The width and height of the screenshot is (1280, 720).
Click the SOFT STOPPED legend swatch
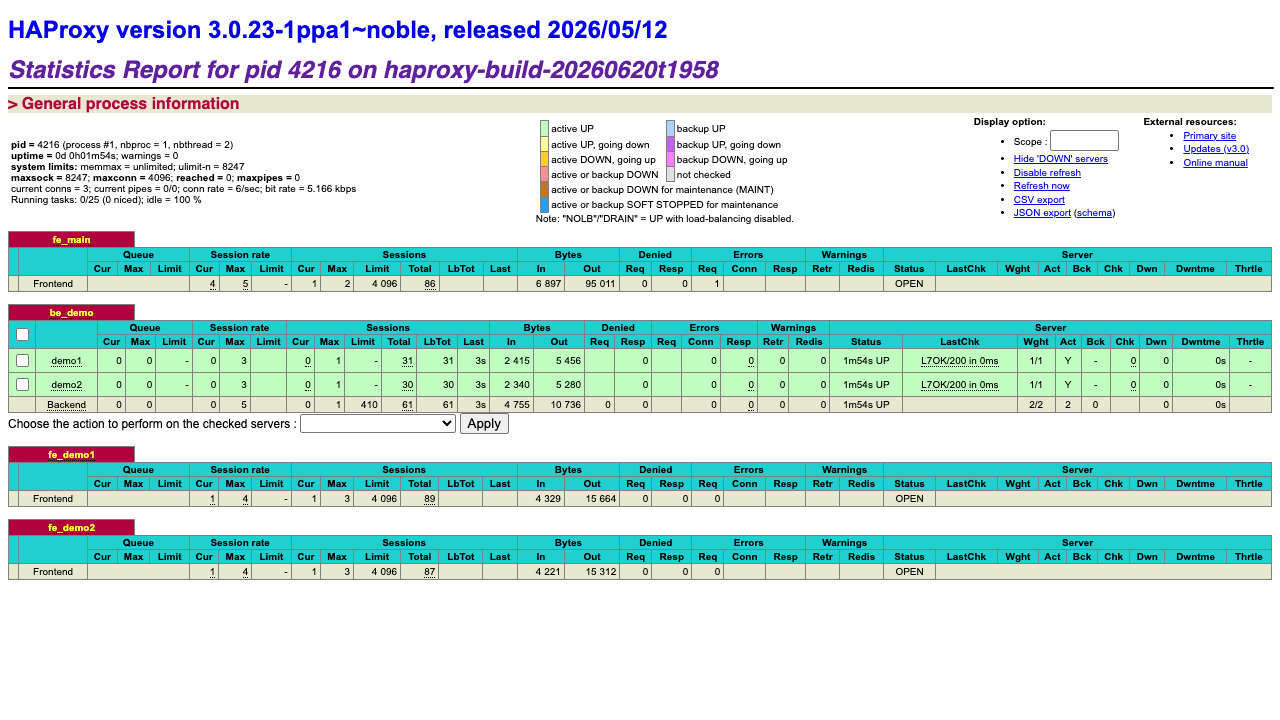pos(545,204)
